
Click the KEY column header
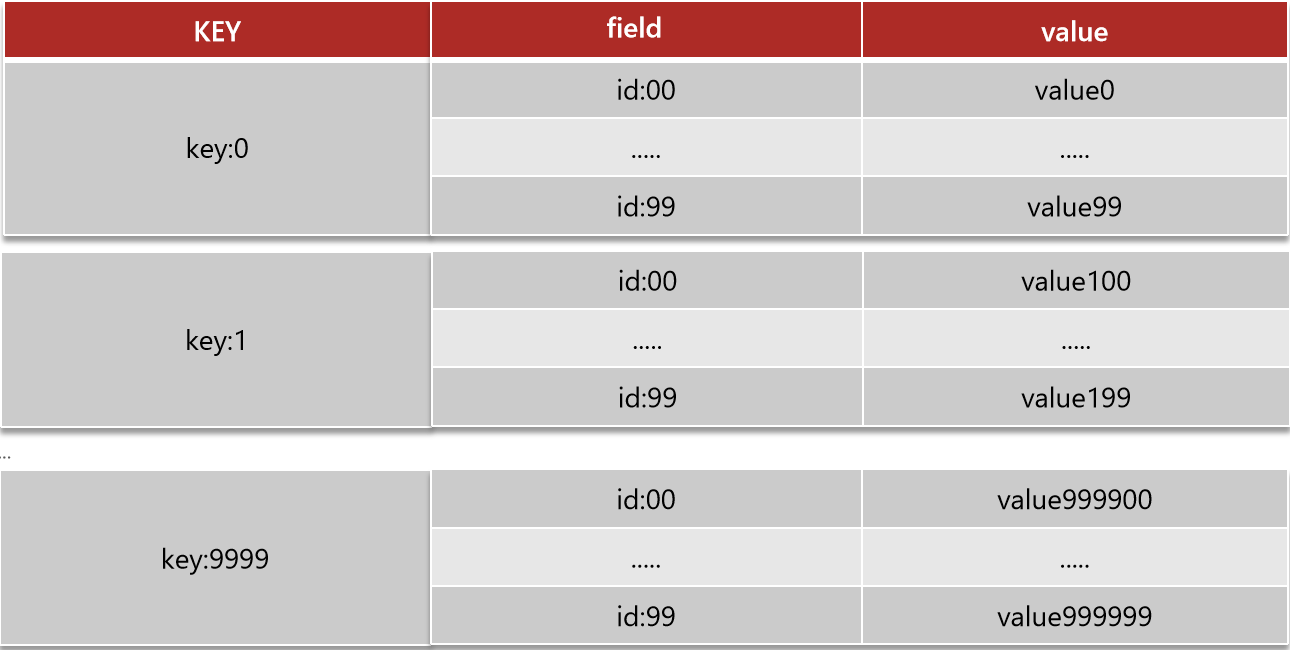point(217,31)
